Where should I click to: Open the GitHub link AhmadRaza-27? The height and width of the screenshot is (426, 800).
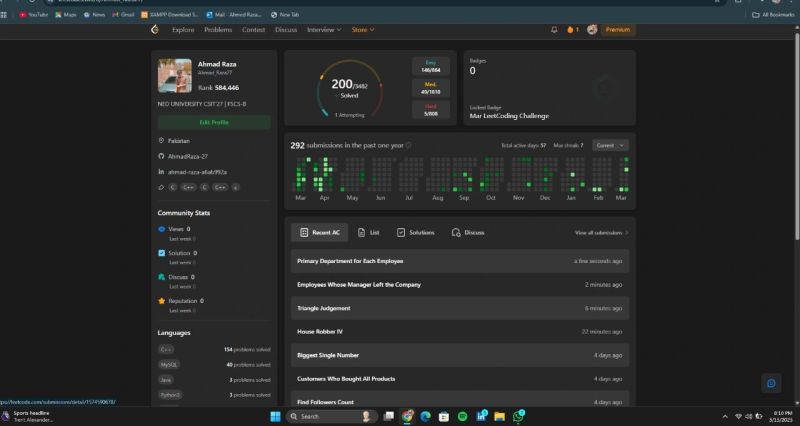187,156
